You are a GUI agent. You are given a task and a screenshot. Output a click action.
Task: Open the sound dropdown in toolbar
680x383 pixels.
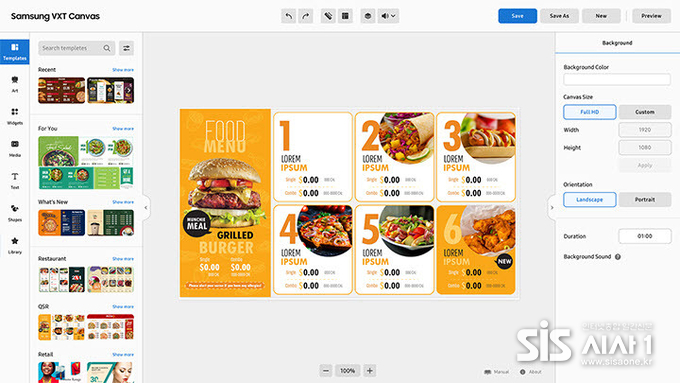pyautogui.click(x=388, y=16)
